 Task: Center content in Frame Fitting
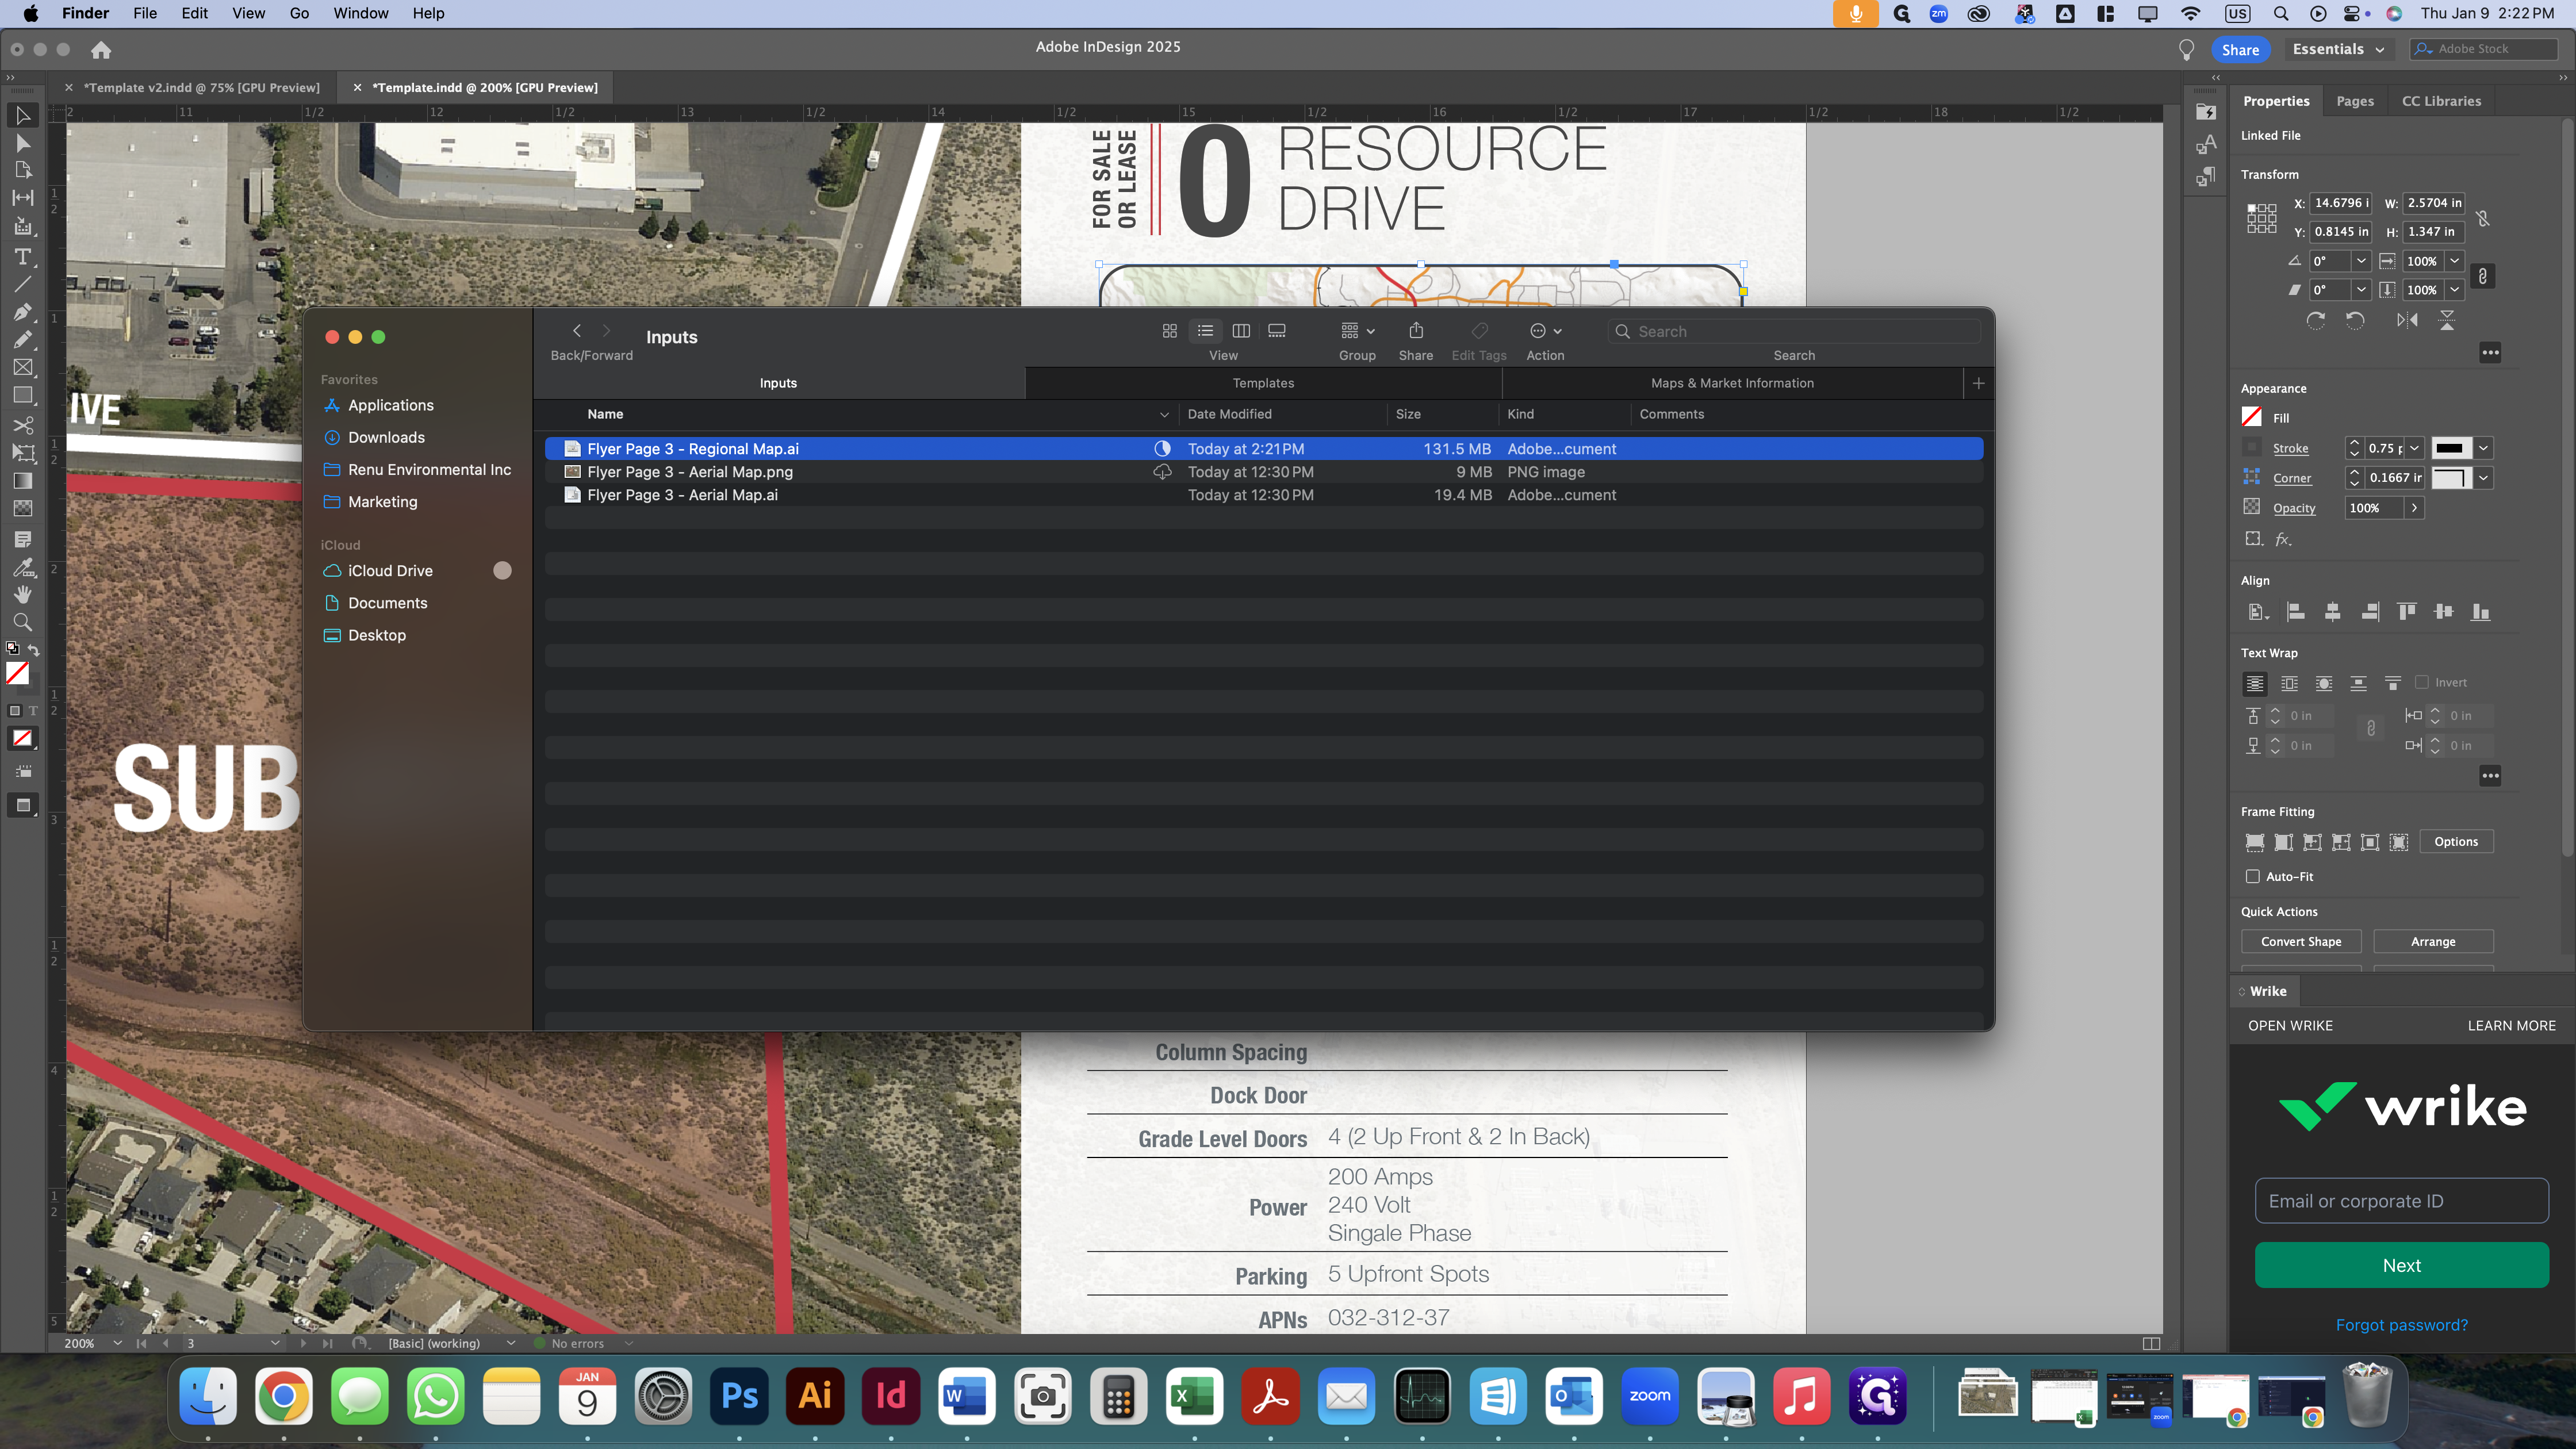2370,842
